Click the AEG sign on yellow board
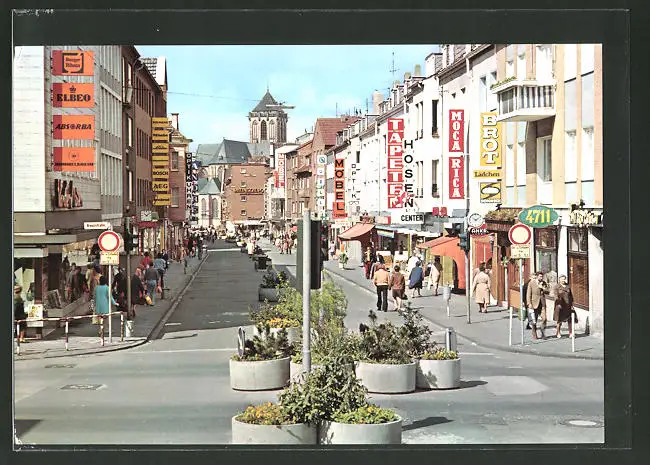 point(161,187)
